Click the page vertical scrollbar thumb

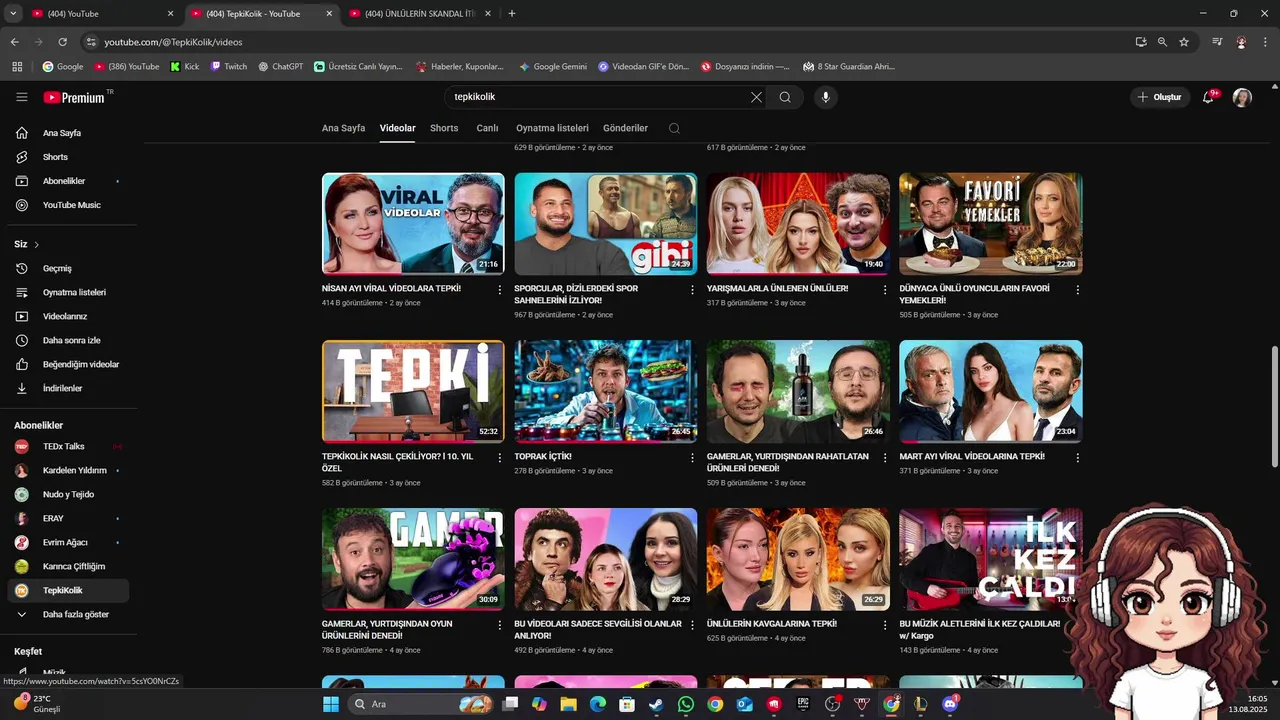pyautogui.click(x=1274, y=405)
